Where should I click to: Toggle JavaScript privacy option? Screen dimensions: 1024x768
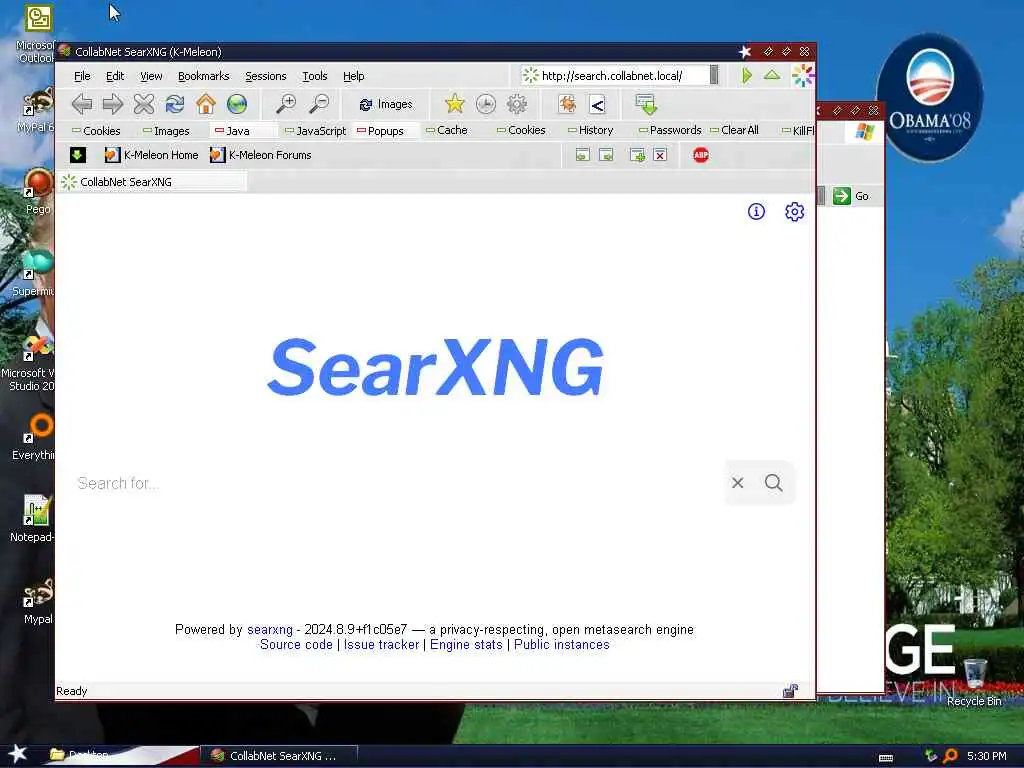pos(315,131)
